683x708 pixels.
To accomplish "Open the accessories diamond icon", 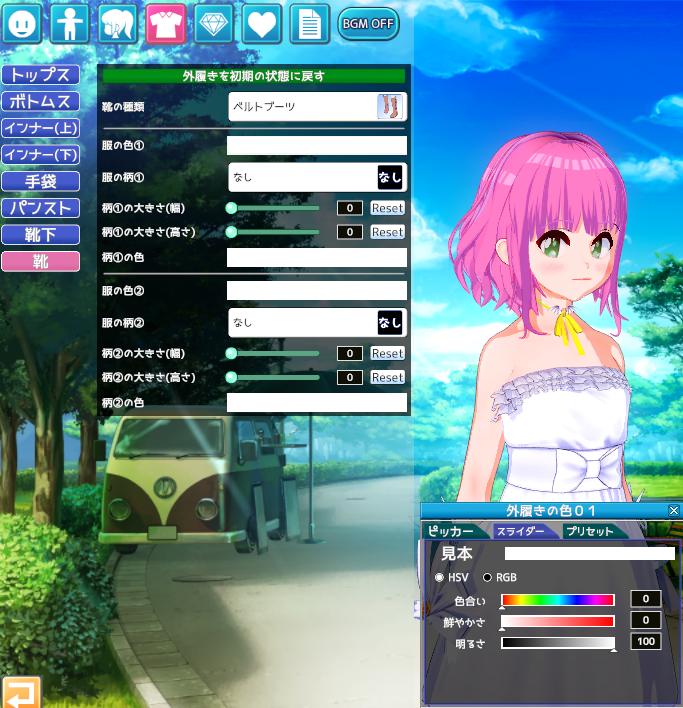I will 214,23.
